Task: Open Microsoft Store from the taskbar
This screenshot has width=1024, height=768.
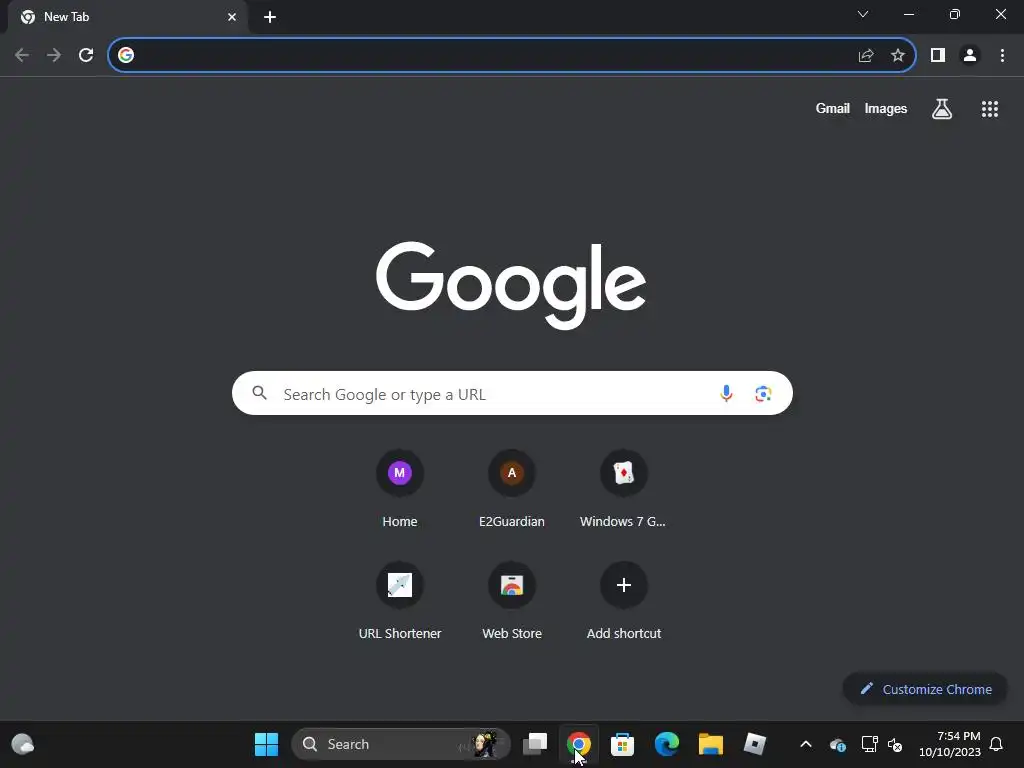Action: (622, 744)
